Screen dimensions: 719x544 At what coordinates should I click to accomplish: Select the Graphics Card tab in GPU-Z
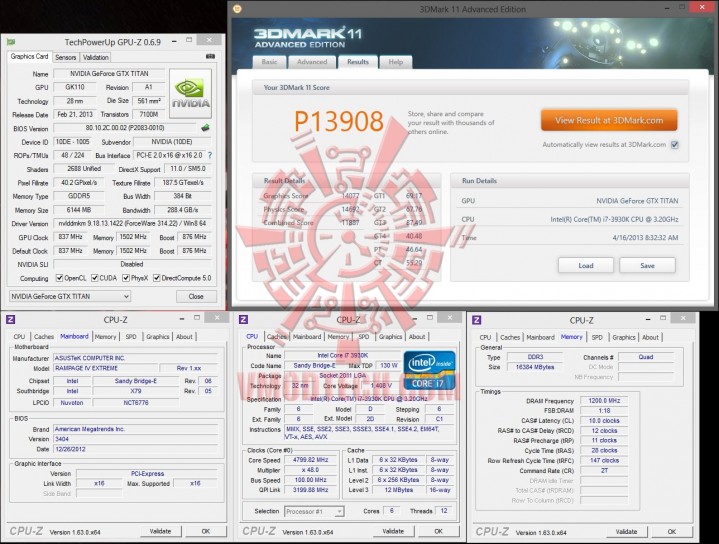pos(29,56)
